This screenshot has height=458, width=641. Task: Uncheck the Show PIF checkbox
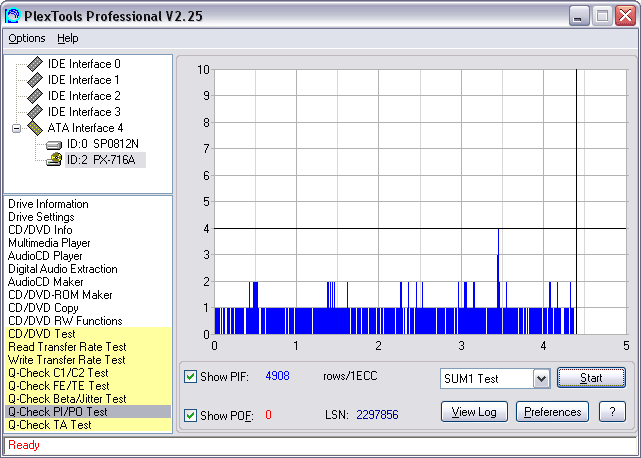[x=190, y=376]
